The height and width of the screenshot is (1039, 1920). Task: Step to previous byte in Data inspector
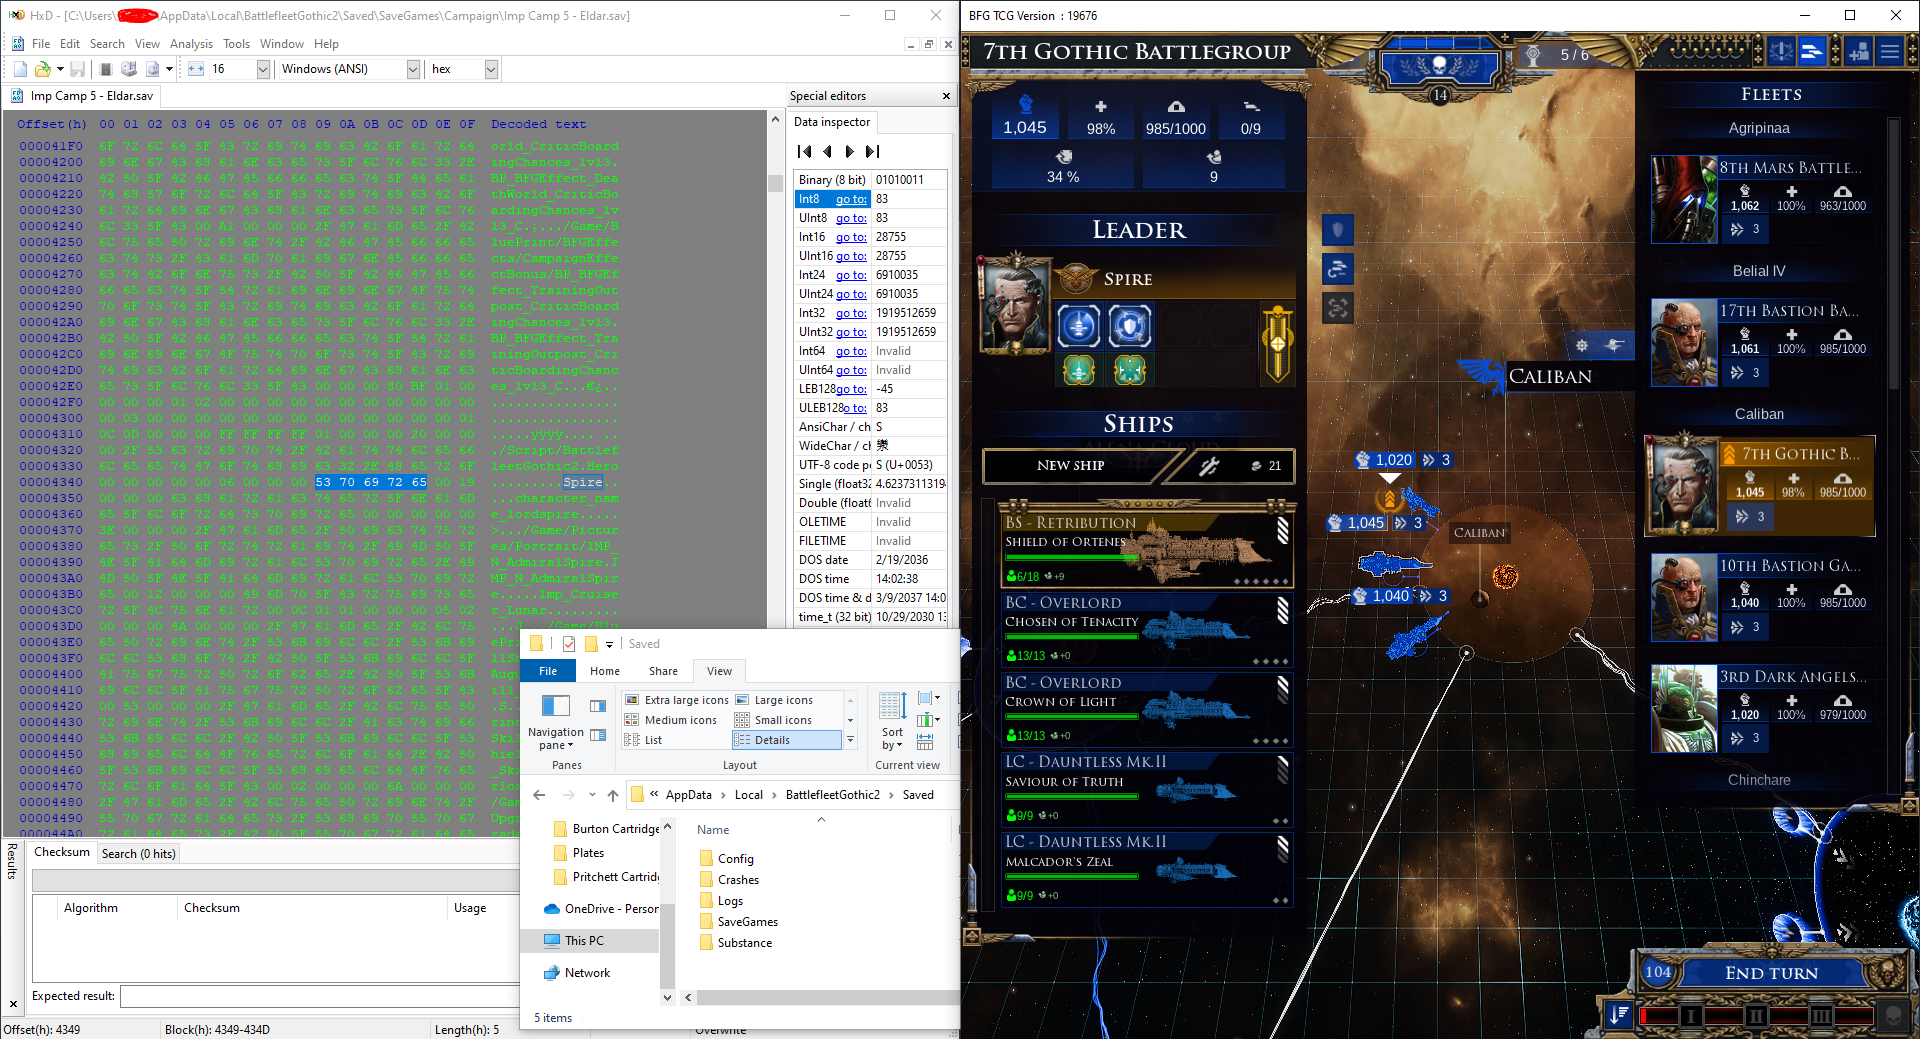tap(827, 152)
